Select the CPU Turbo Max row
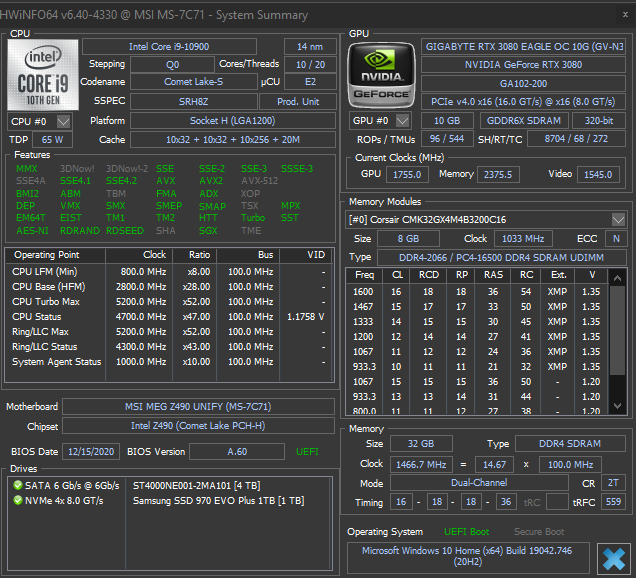The width and height of the screenshot is (636, 578). coord(169,301)
